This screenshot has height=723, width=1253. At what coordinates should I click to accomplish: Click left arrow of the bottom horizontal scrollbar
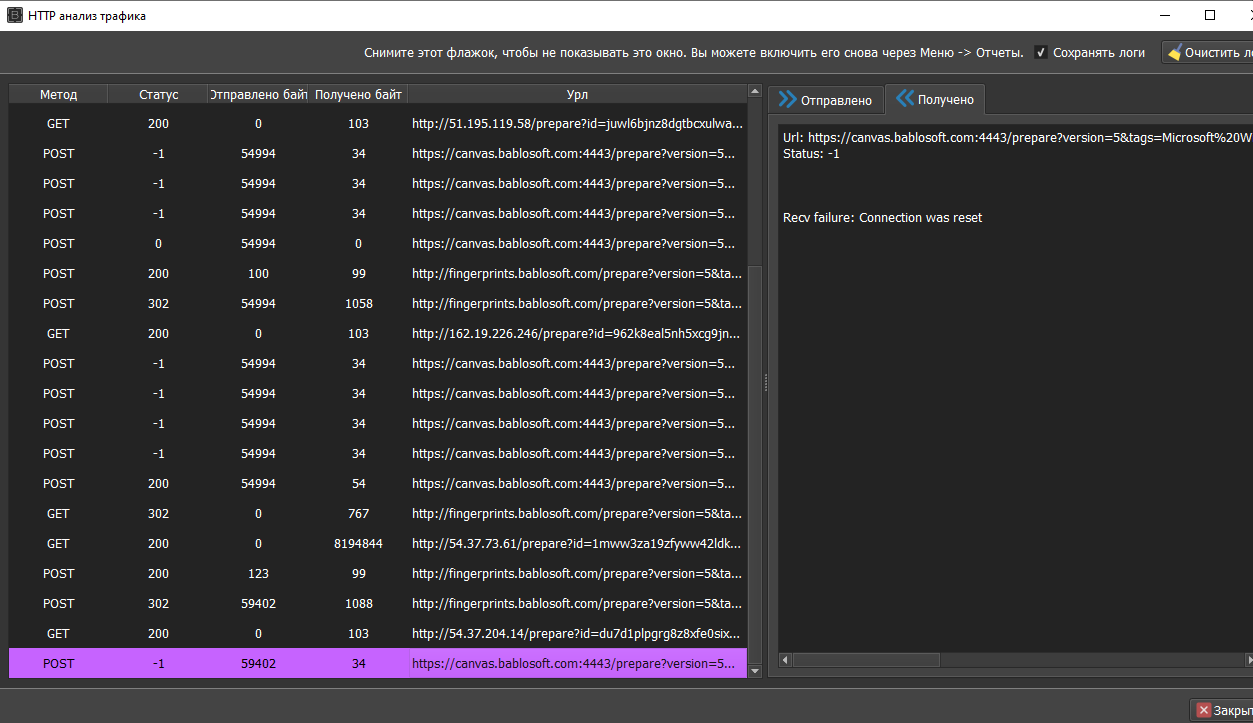(785, 660)
